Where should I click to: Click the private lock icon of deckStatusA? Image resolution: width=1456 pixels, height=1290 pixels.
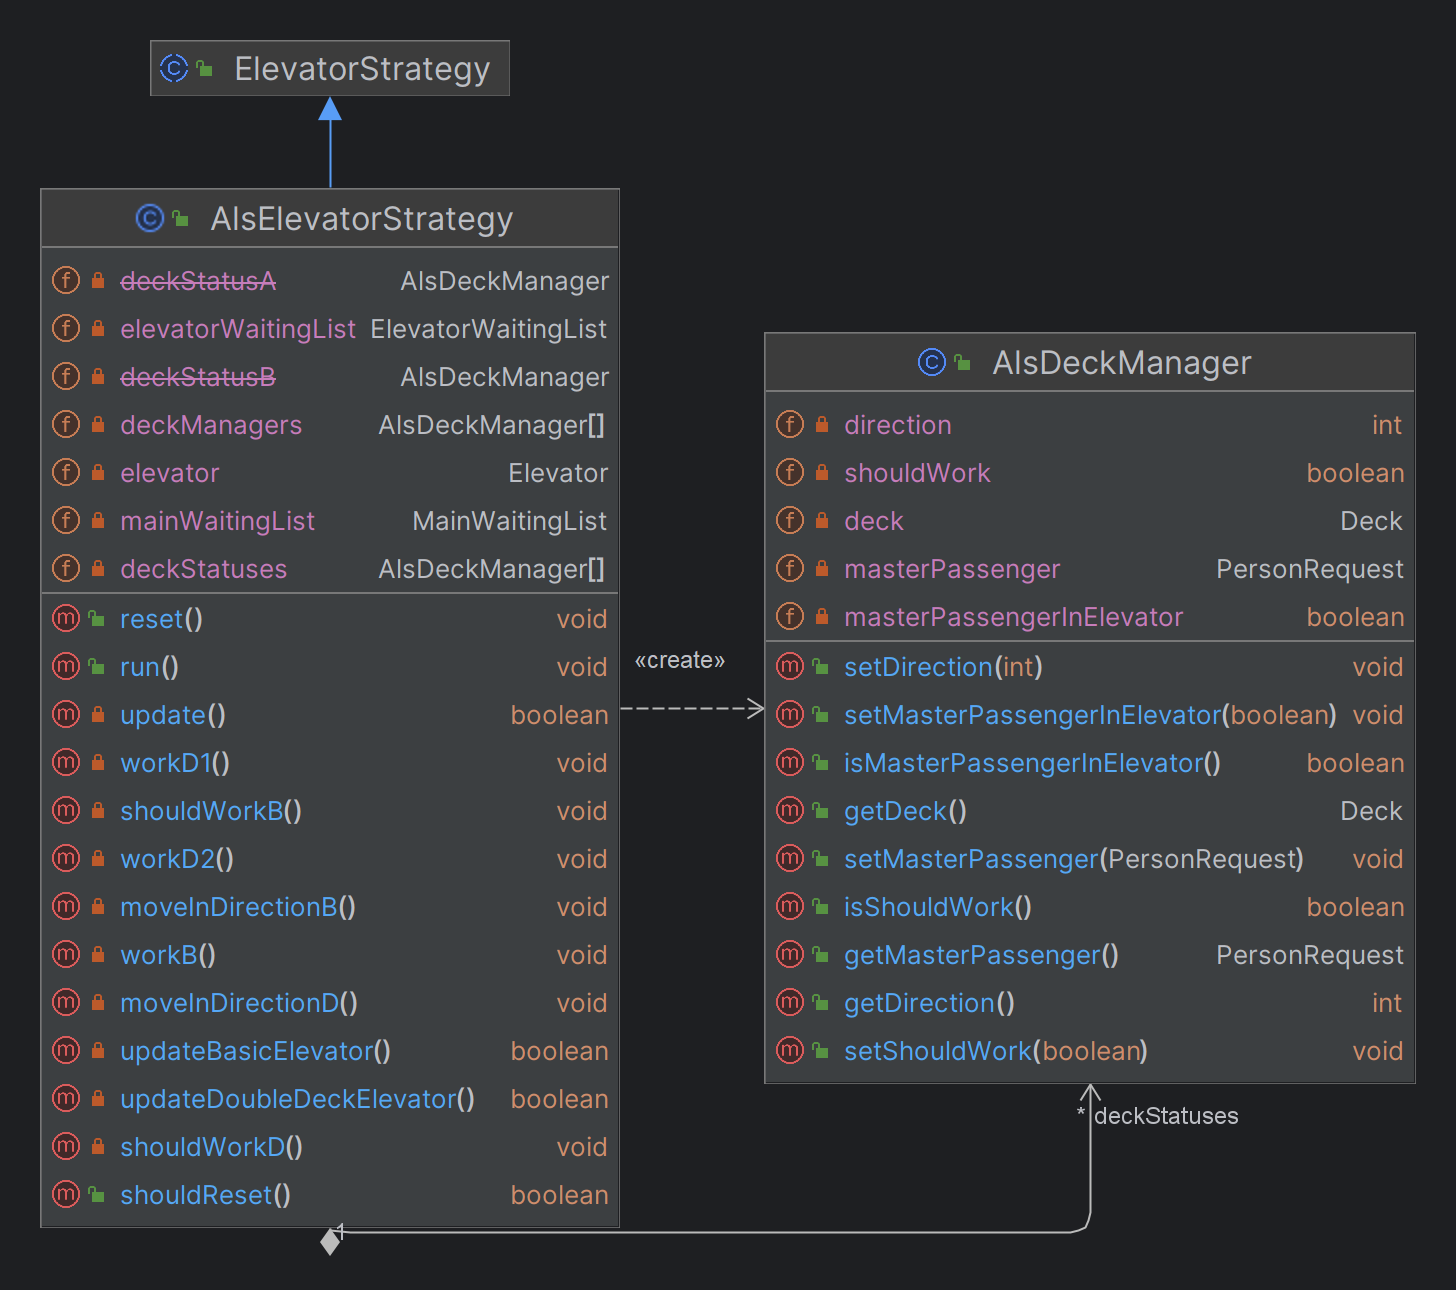(x=98, y=280)
